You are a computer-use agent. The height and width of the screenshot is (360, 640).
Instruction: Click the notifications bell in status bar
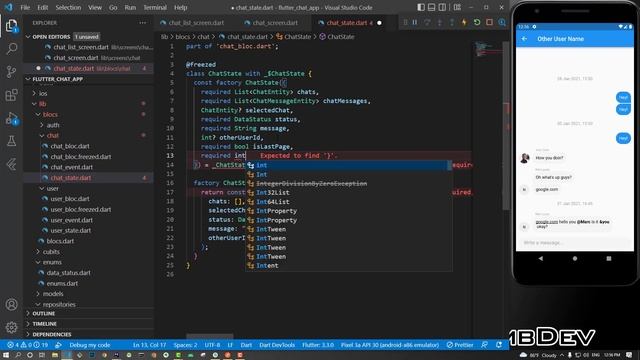(x=499, y=345)
